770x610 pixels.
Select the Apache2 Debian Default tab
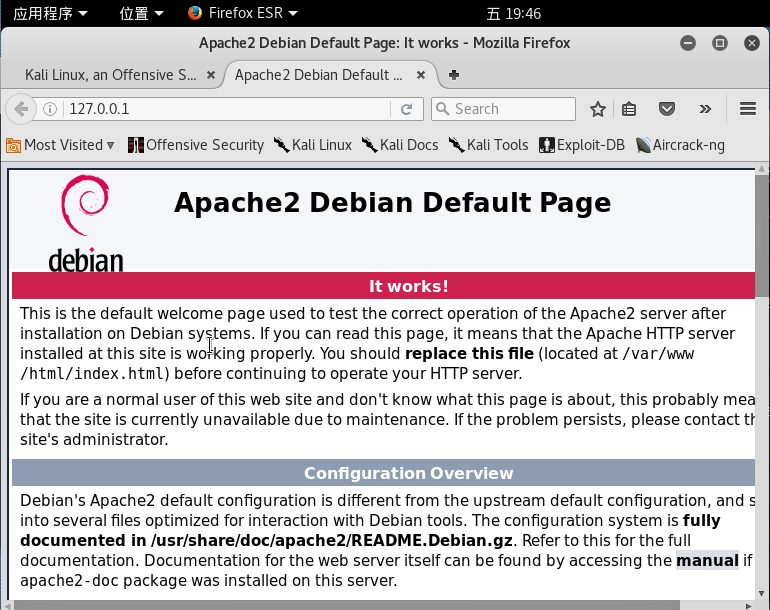point(318,75)
